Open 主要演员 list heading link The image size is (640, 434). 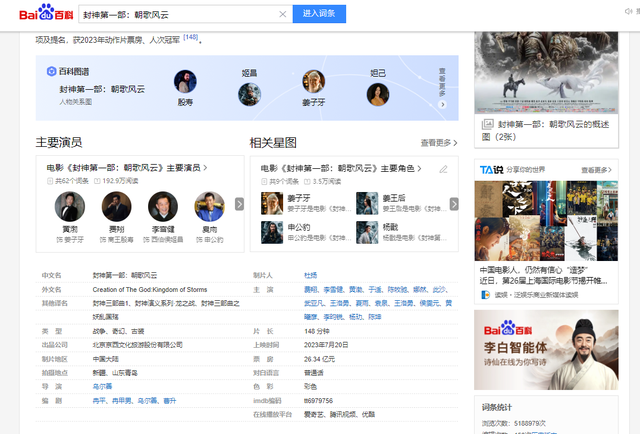coord(127,168)
